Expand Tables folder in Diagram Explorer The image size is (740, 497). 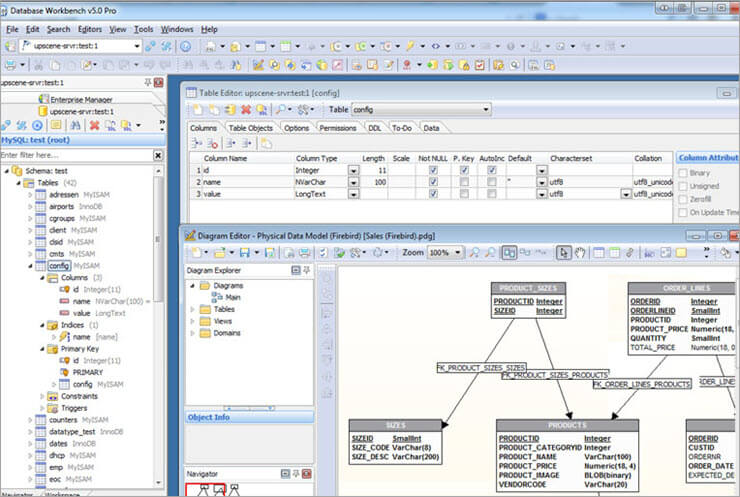pyautogui.click(x=192, y=310)
